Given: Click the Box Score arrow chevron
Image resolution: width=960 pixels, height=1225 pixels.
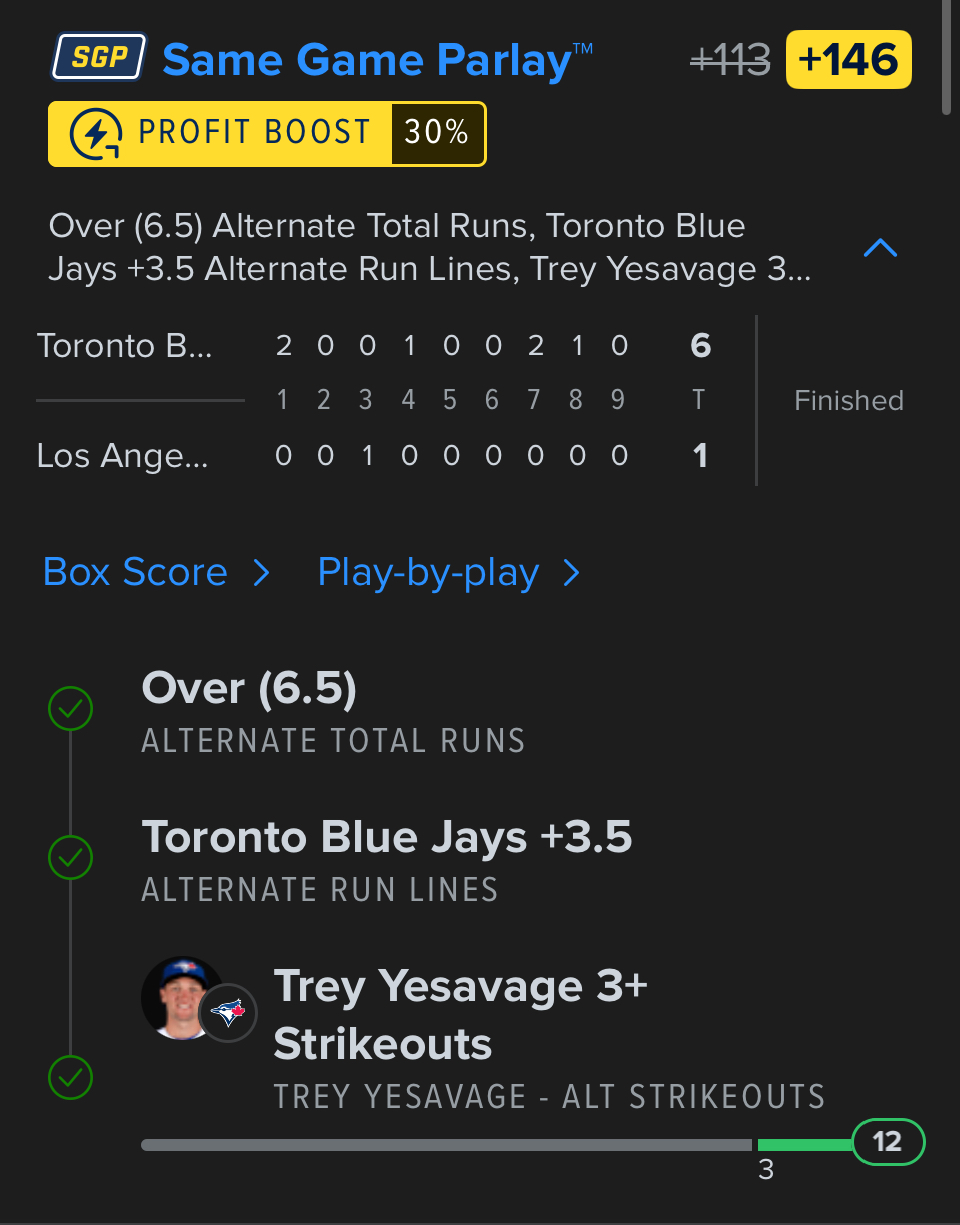Looking at the screenshot, I should pos(261,573).
